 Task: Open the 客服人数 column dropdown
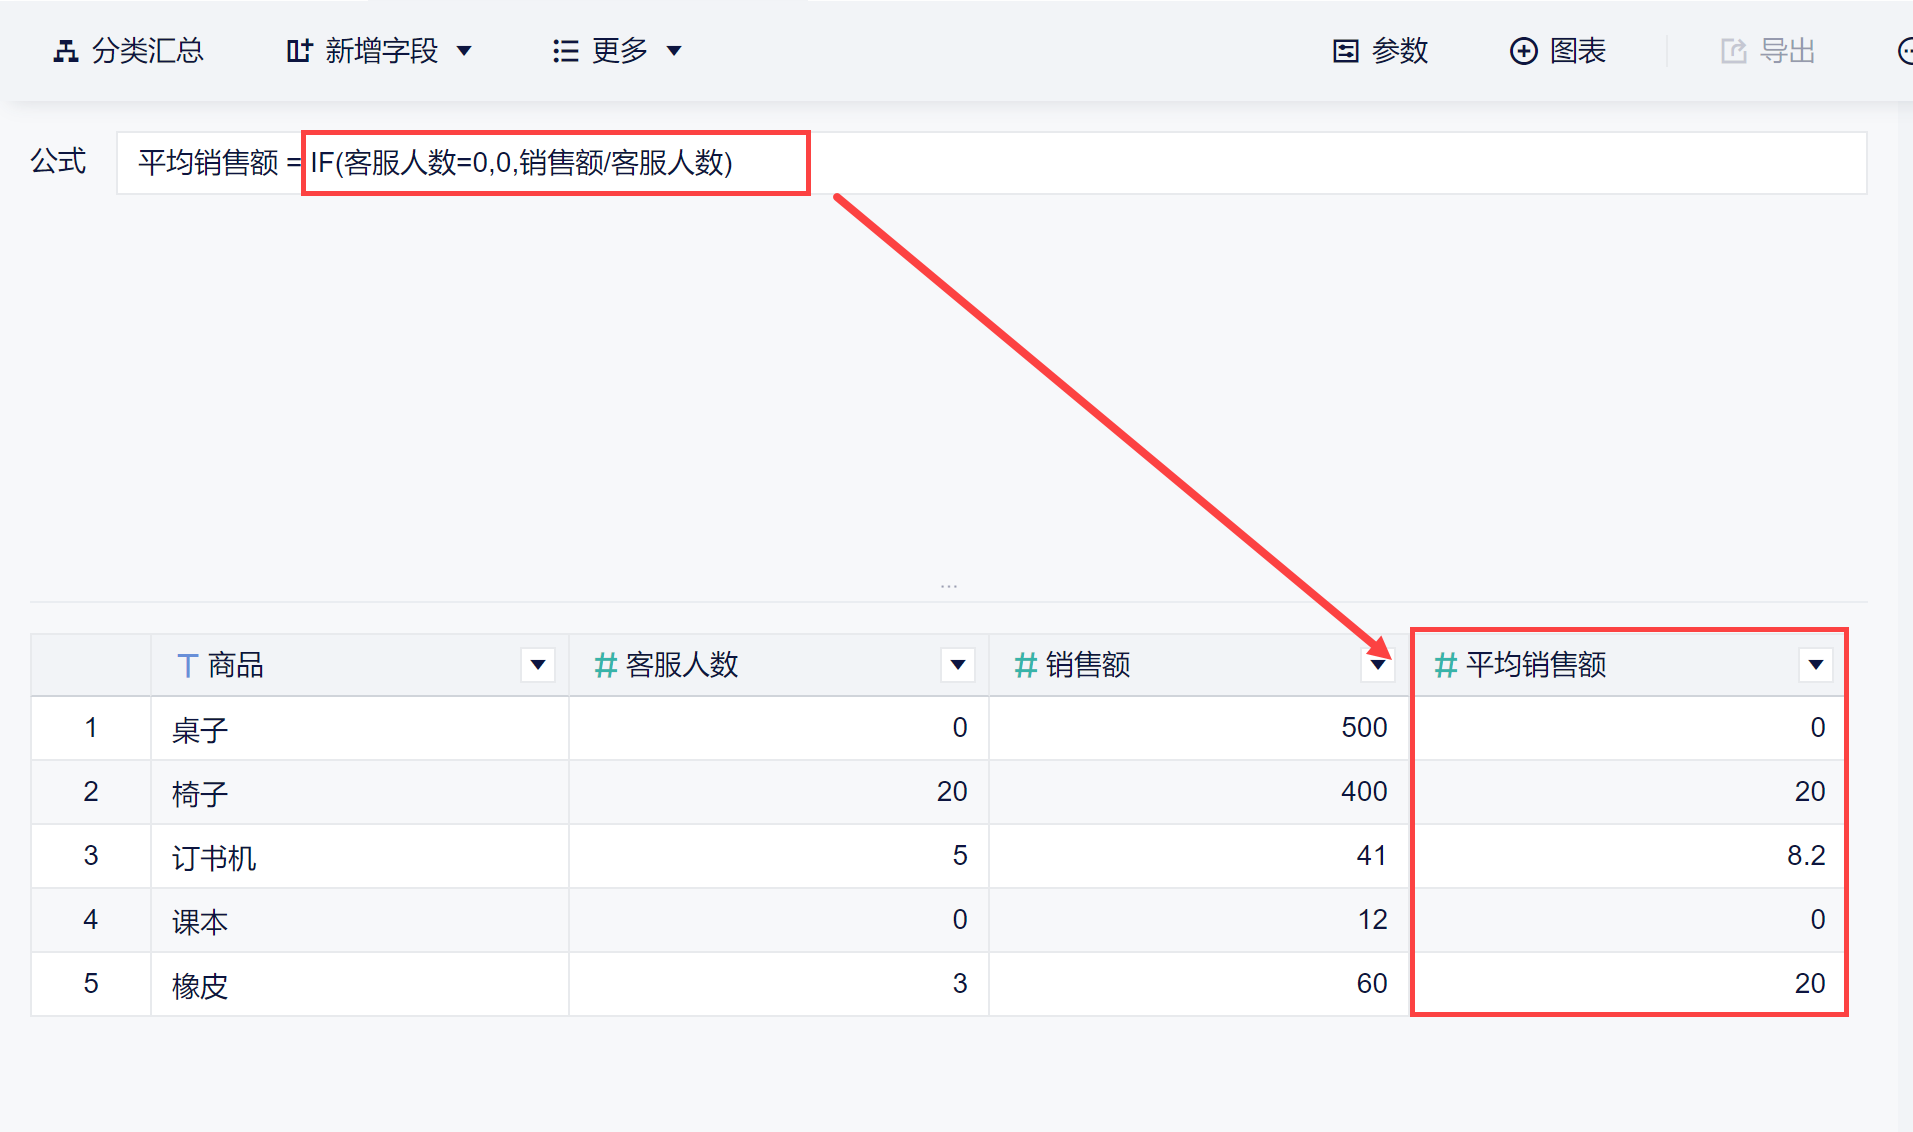[x=958, y=665]
